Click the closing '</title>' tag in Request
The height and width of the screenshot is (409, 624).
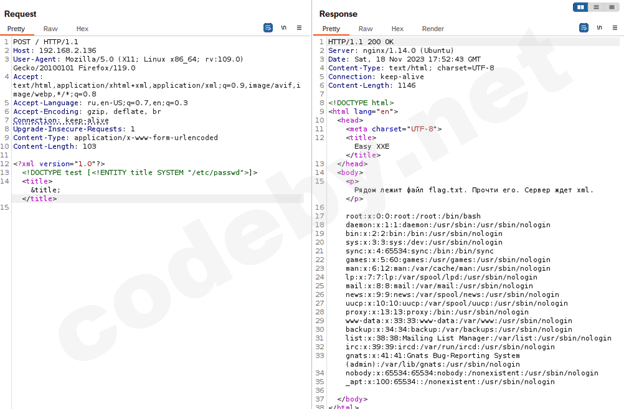(x=39, y=199)
